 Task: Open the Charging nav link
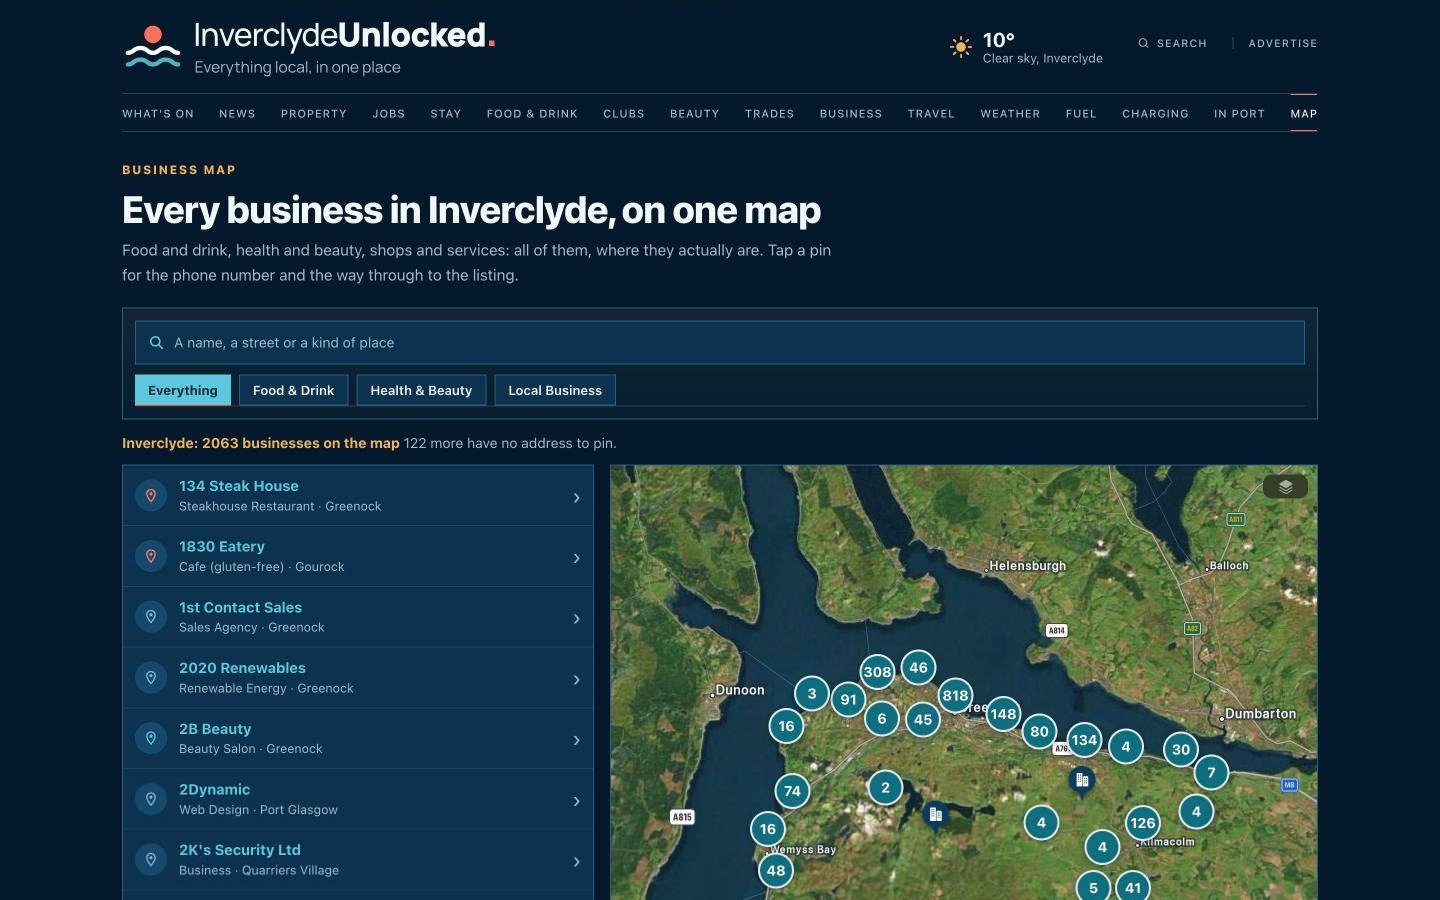[x=1155, y=114]
